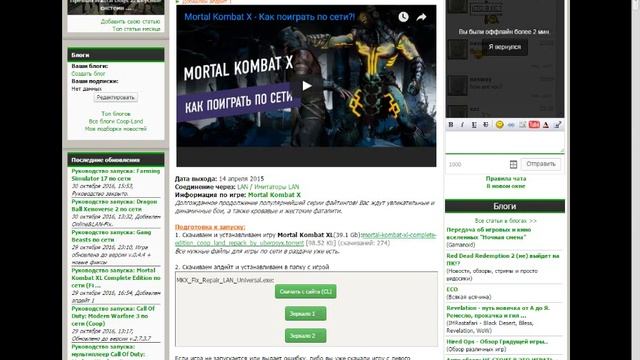Open the 'Создать блог' link
The height and width of the screenshot is (360, 640).
pyautogui.click(x=88, y=73)
